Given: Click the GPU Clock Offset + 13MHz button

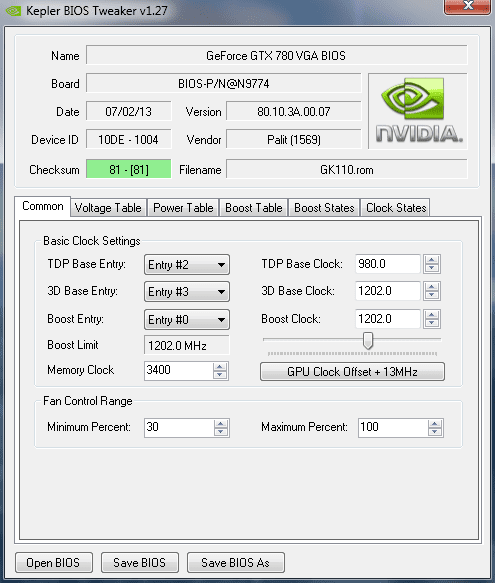Looking at the screenshot, I should pos(352,372).
